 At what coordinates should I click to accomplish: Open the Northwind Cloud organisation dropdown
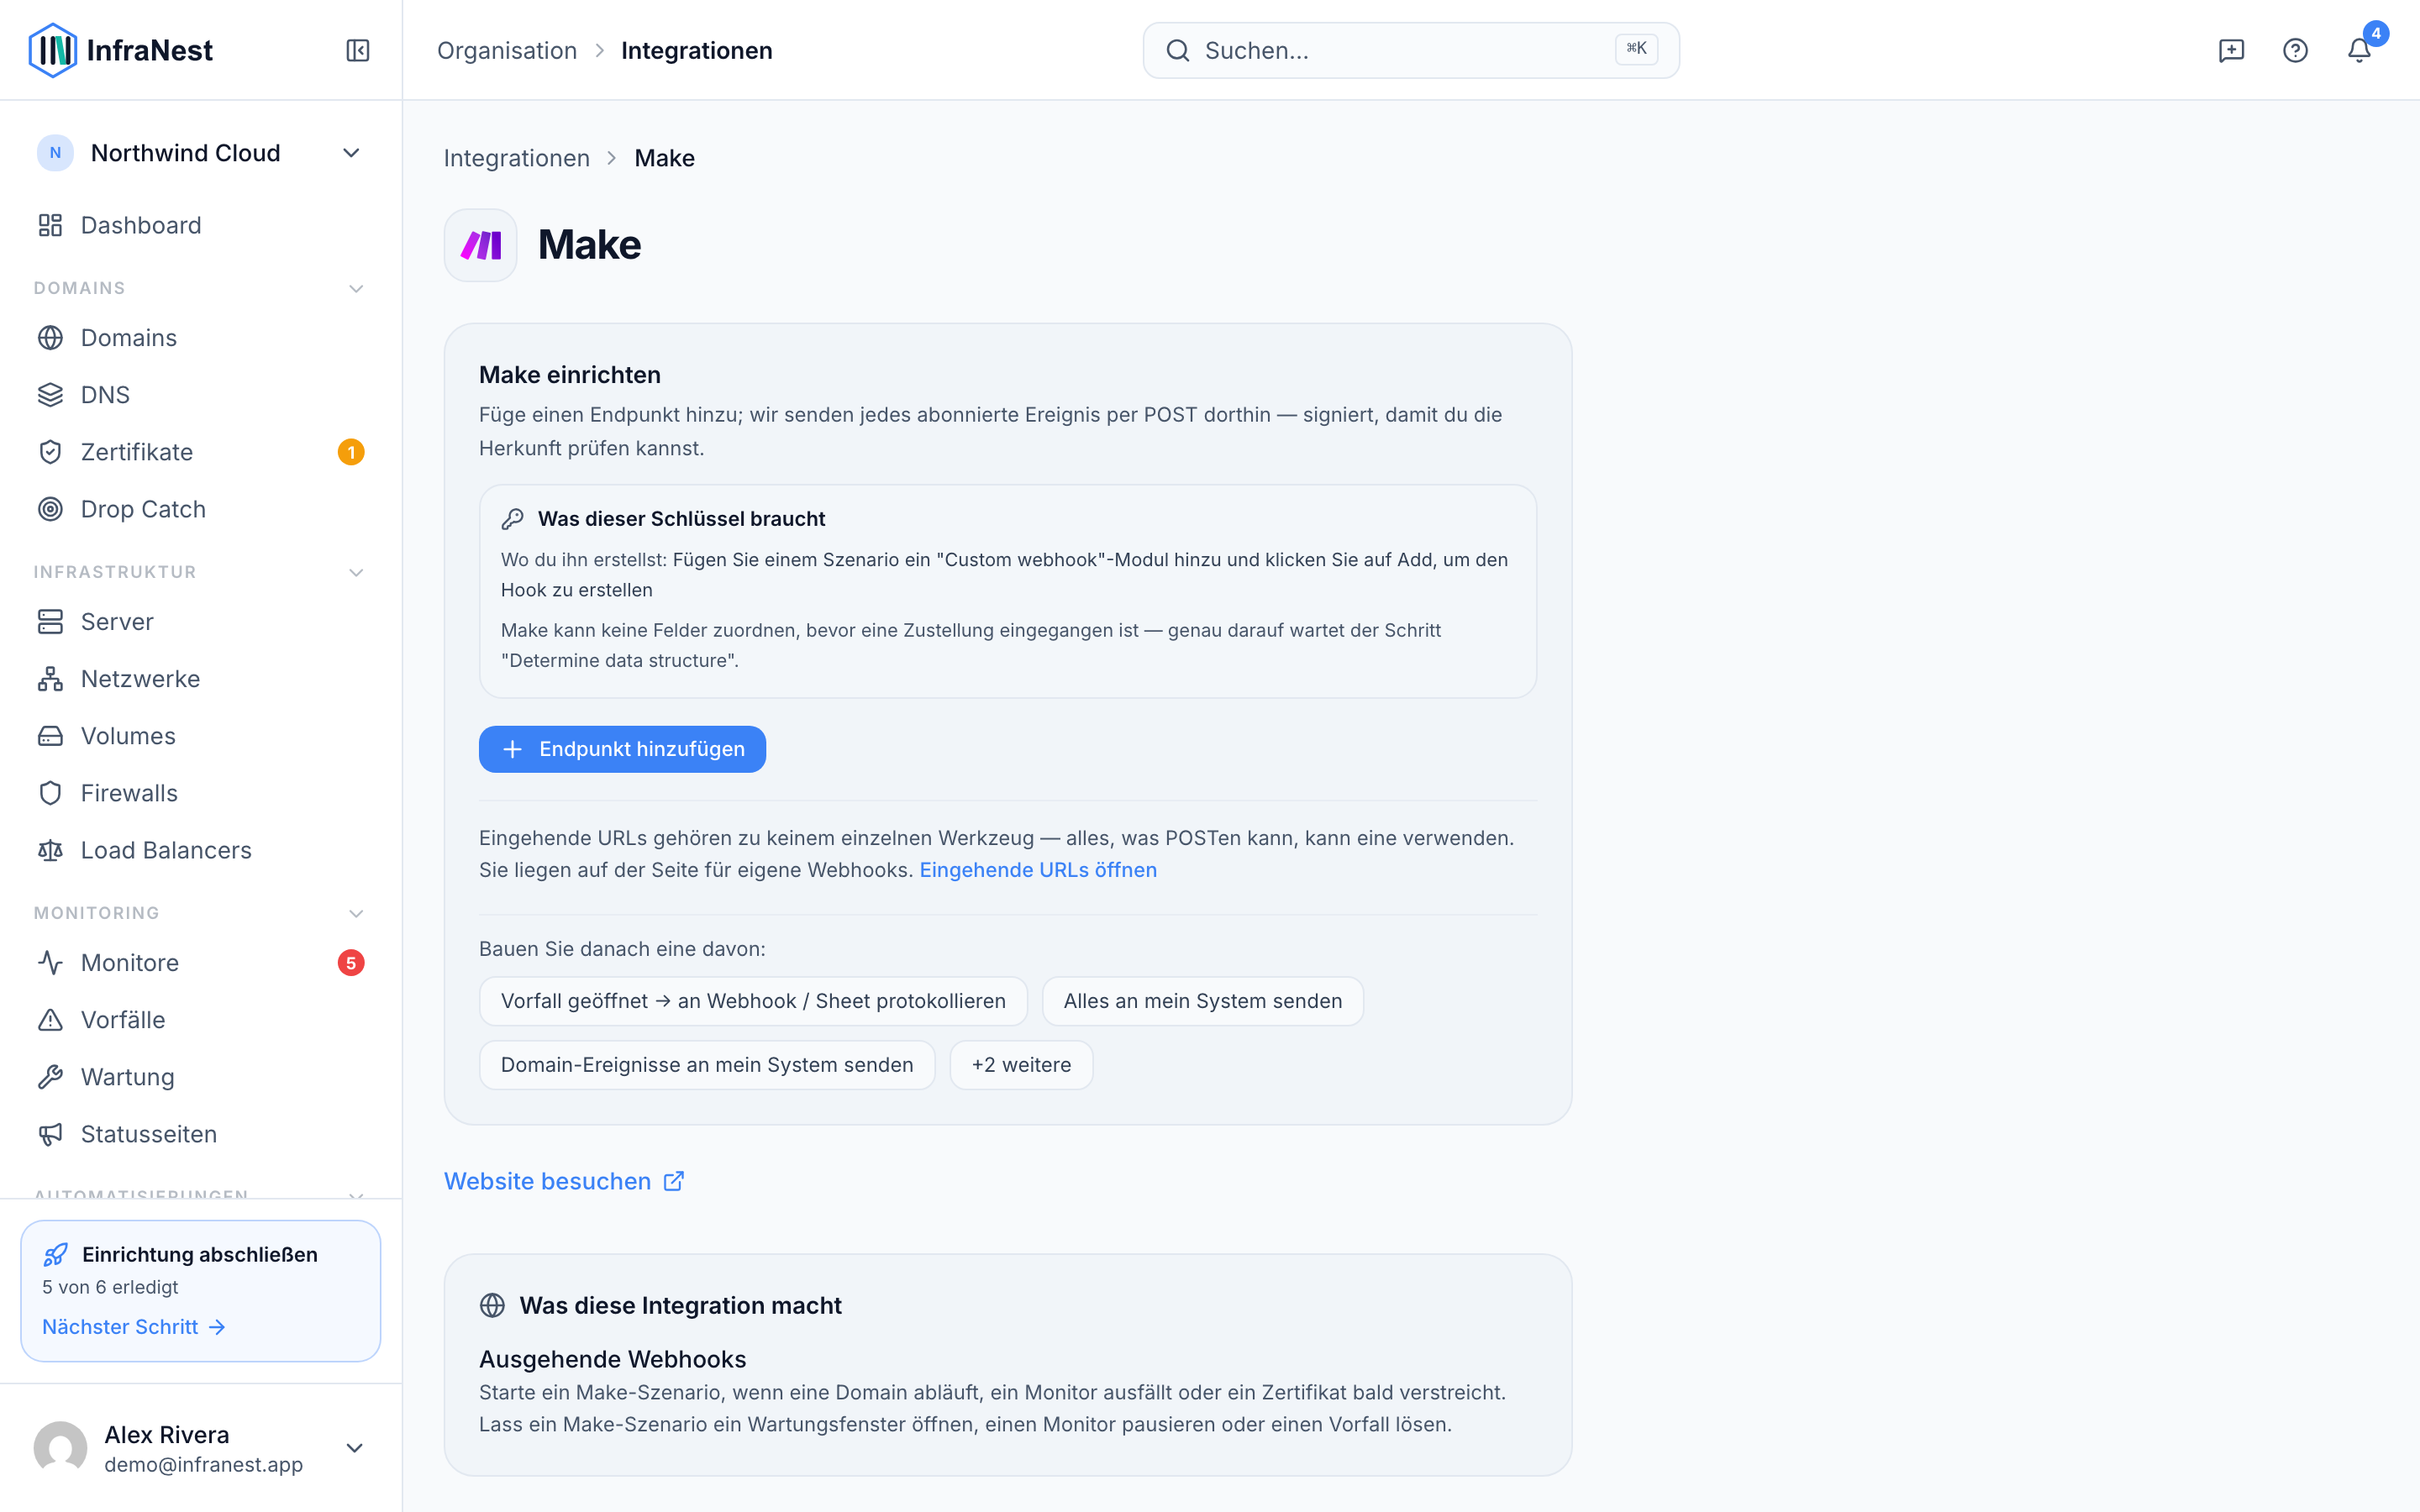pos(200,153)
